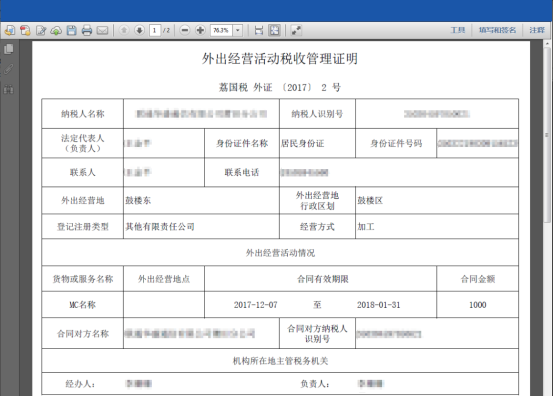Click the 合同金额 column header
Image resolution: width=554 pixels, height=396 pixels.
478,279
